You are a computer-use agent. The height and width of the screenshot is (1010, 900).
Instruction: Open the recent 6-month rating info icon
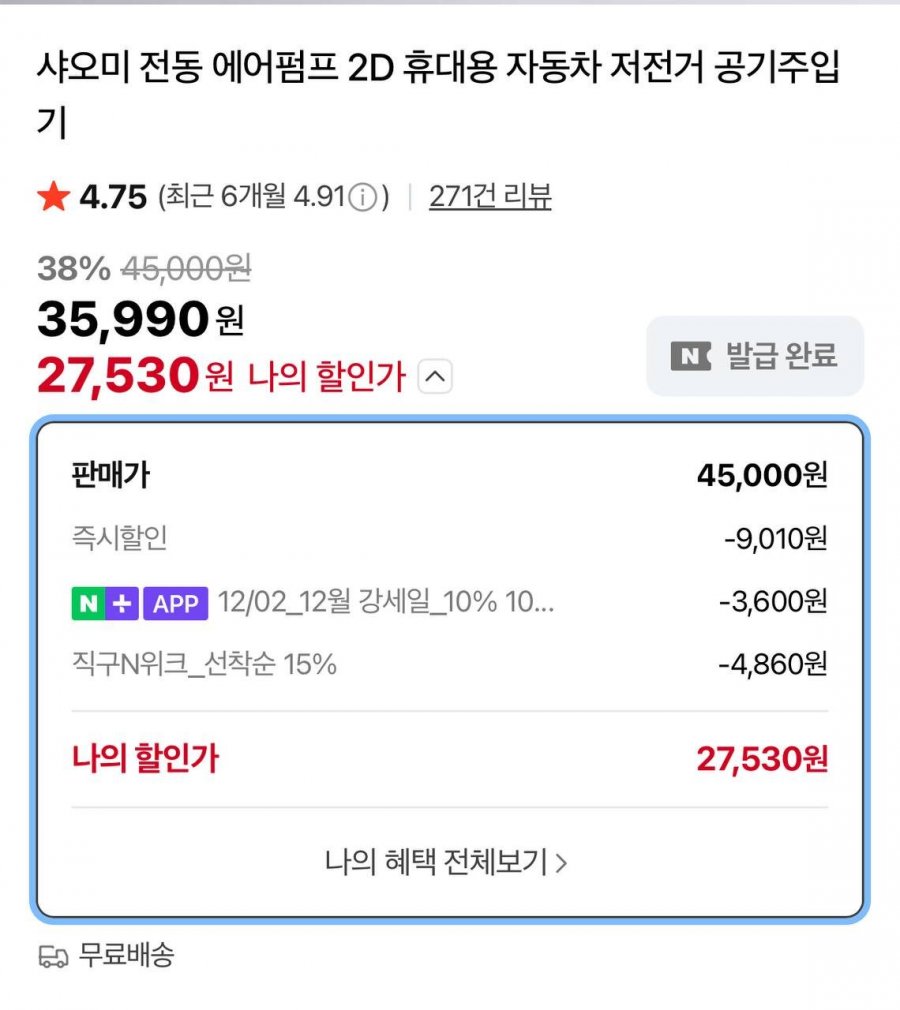point(363,197)
